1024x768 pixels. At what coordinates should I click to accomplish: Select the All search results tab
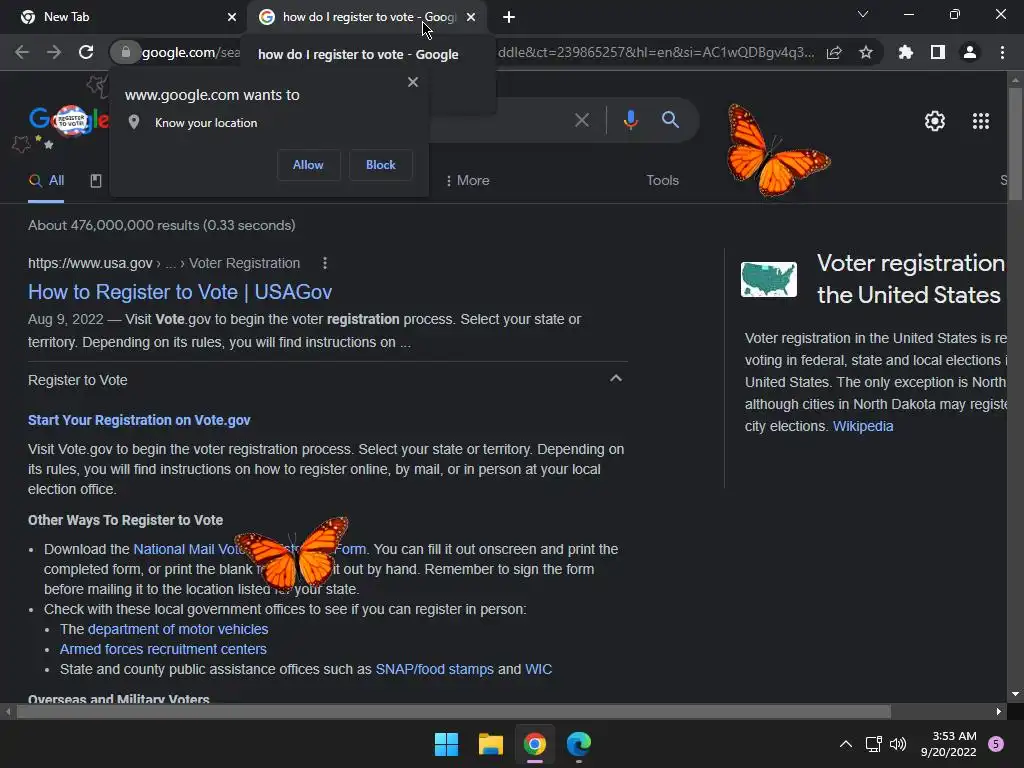point(46,181)
